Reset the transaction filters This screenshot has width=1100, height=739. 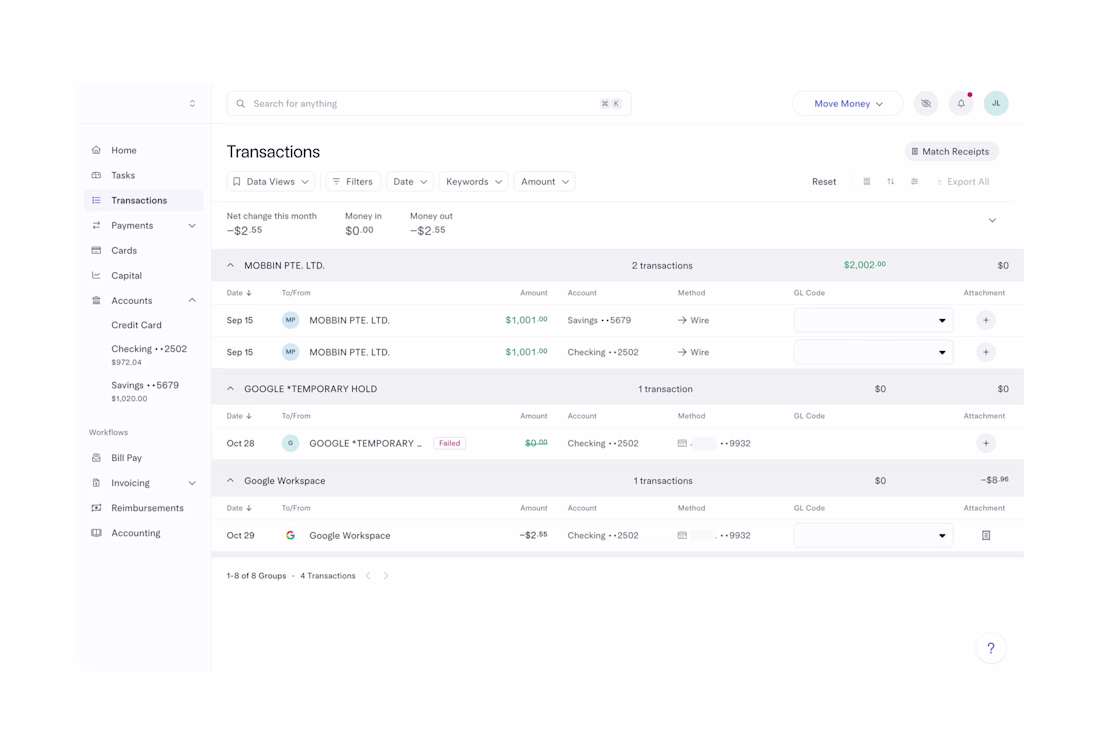click(824, 182)
